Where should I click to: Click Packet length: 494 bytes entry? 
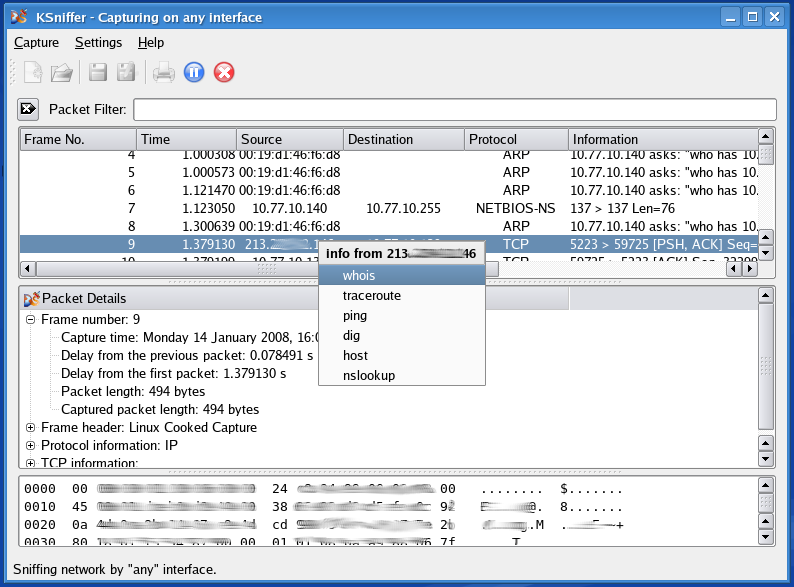tap(133, 392)
